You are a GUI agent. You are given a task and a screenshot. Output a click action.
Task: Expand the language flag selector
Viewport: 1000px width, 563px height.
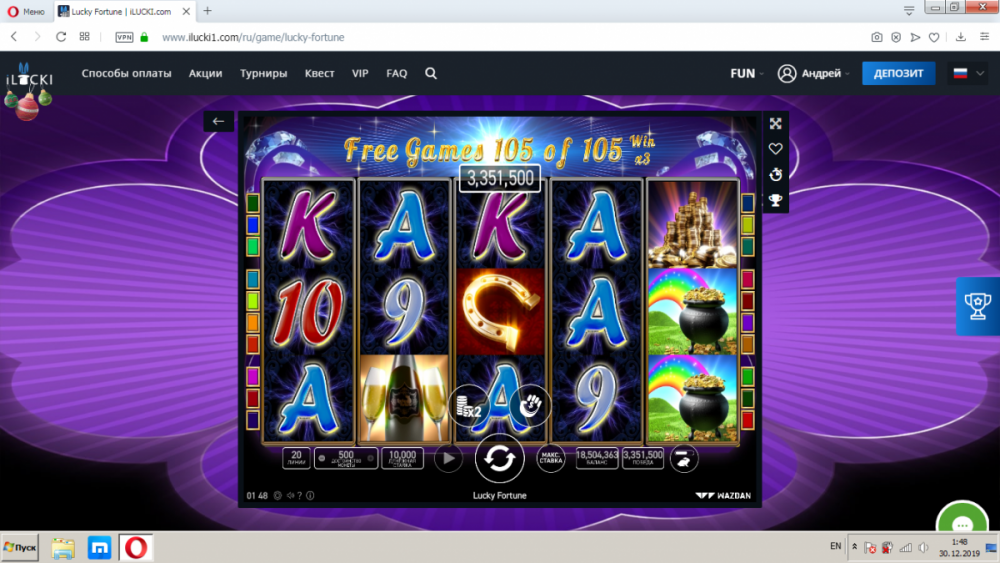pyautogui.click(x=968, y=73)
